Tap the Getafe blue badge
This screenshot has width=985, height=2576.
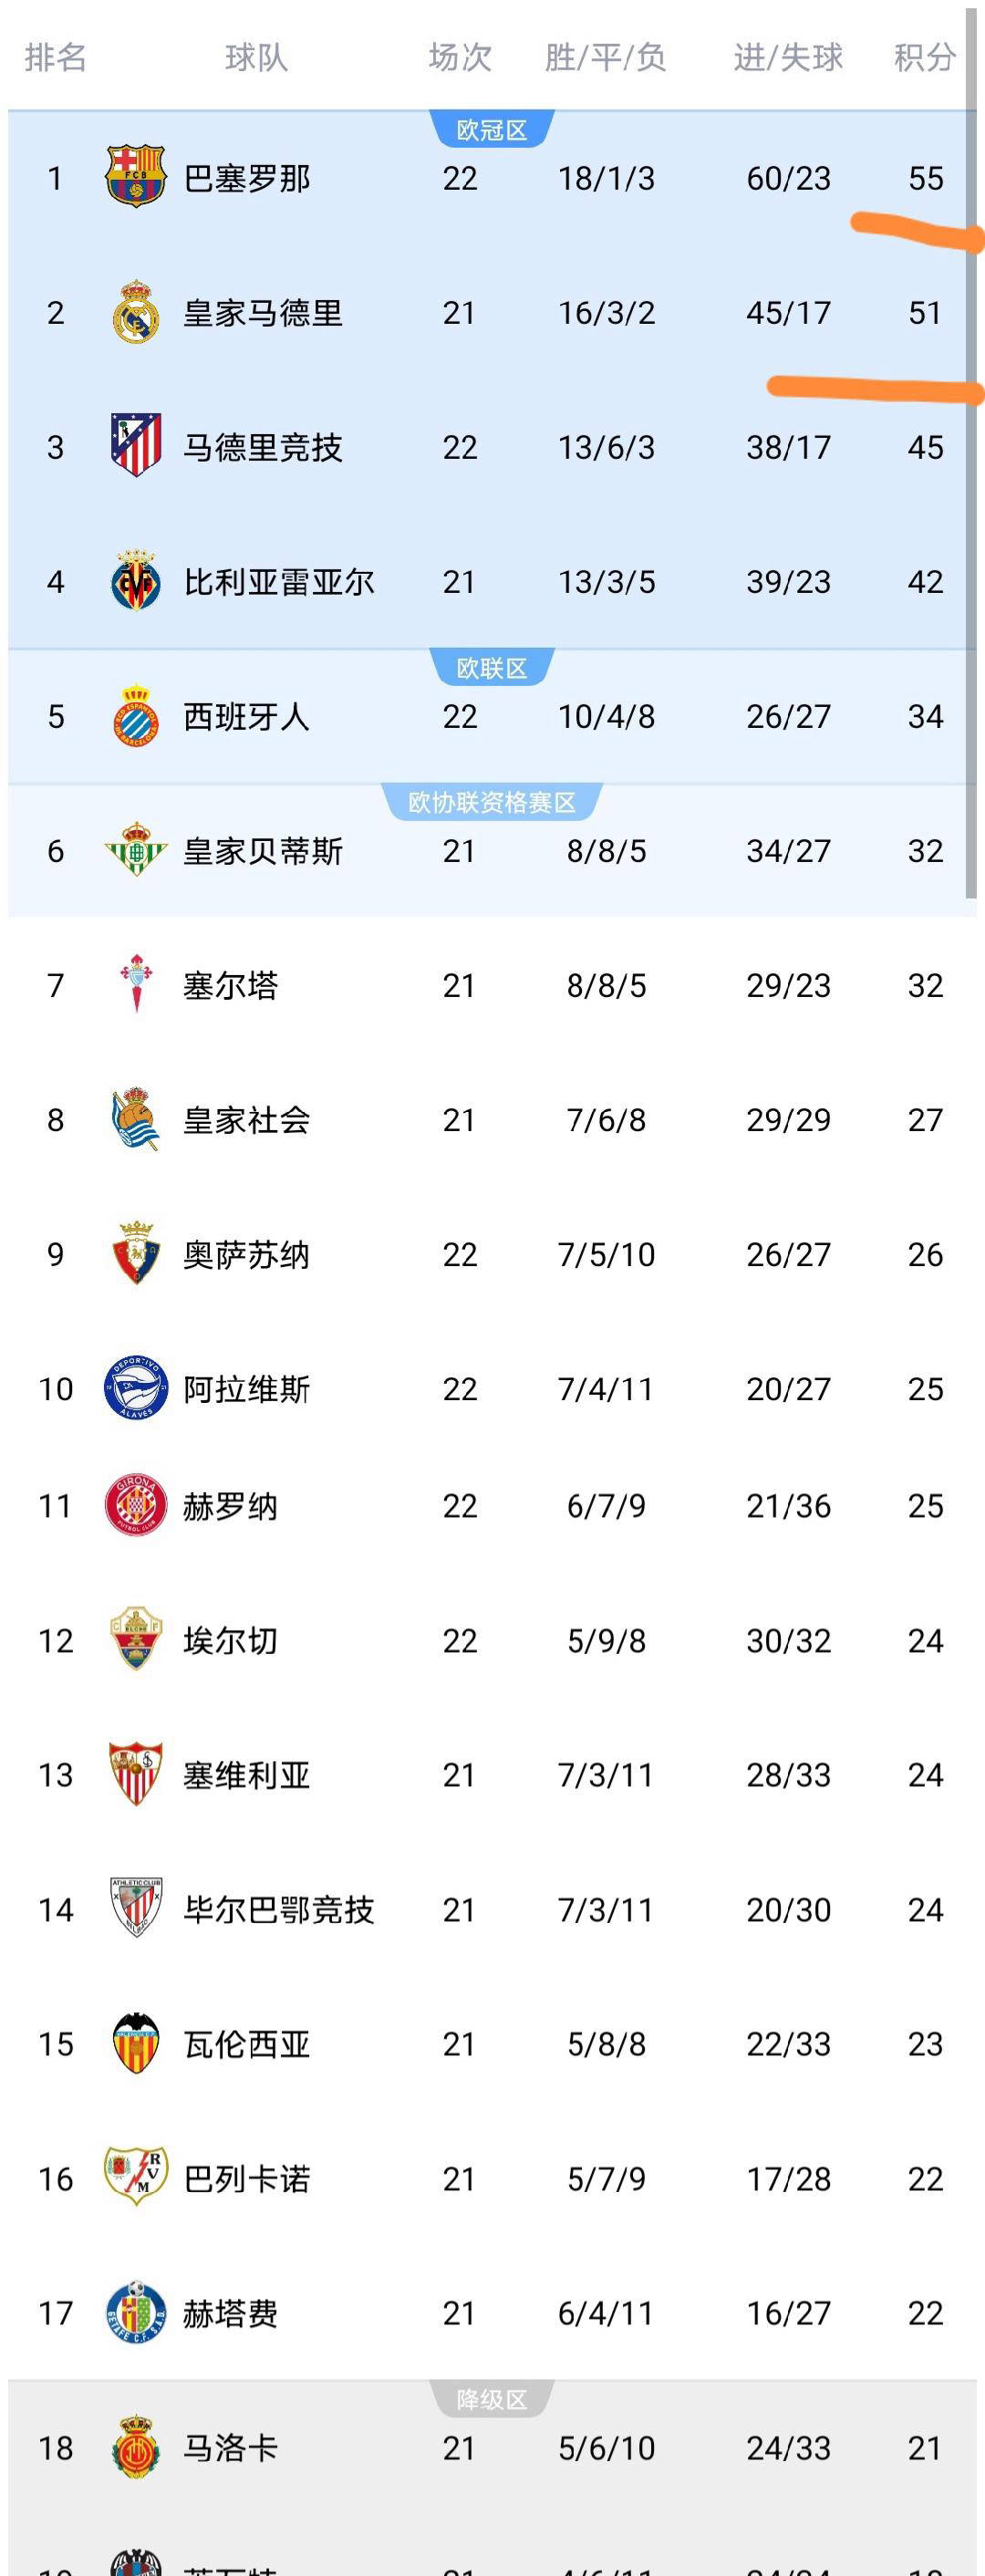click(135, 2312)
